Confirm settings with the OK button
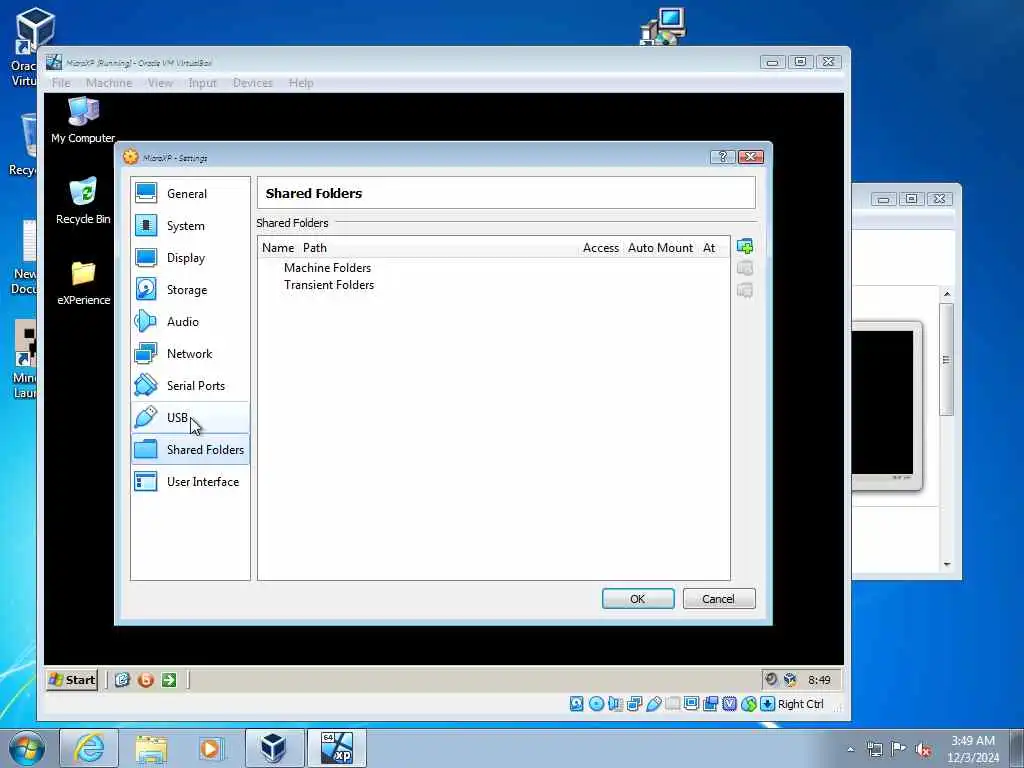 (x=638, y=599)
